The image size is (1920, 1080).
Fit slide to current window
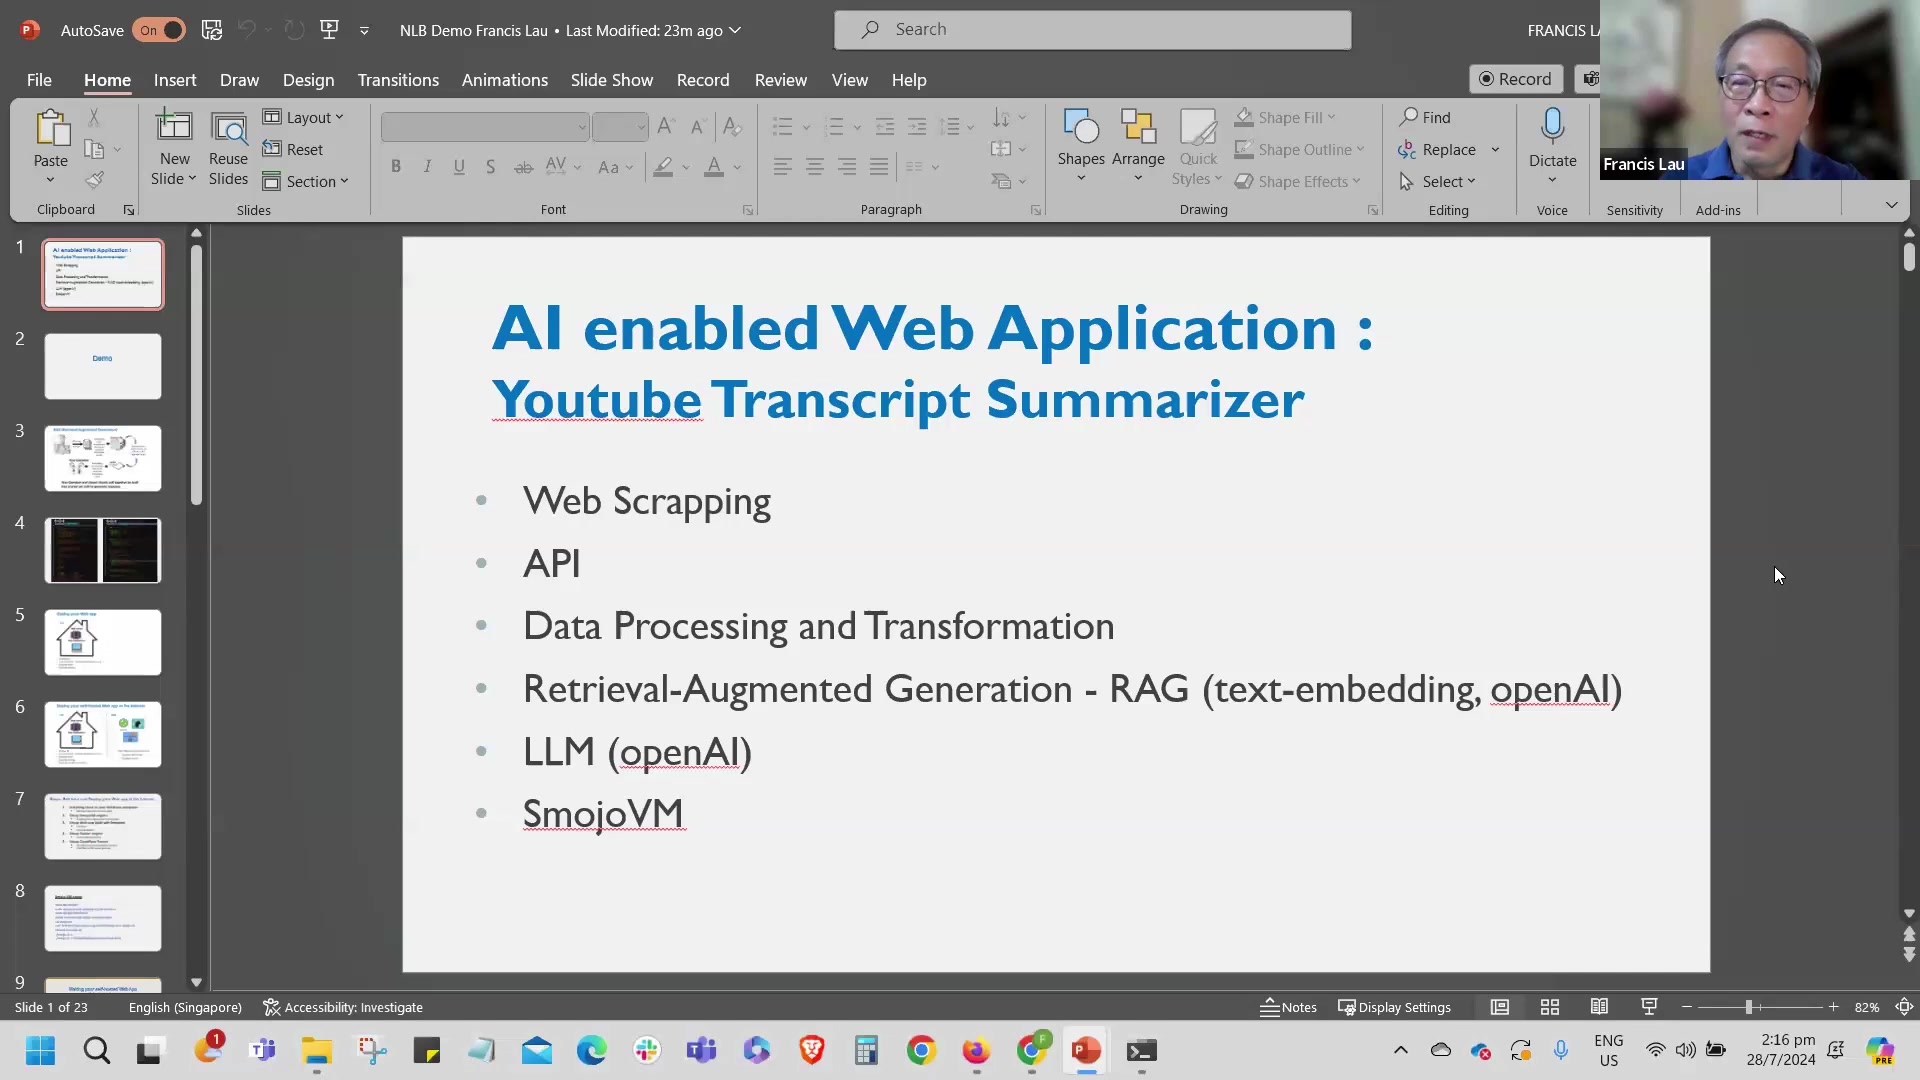point(1905,1007)
